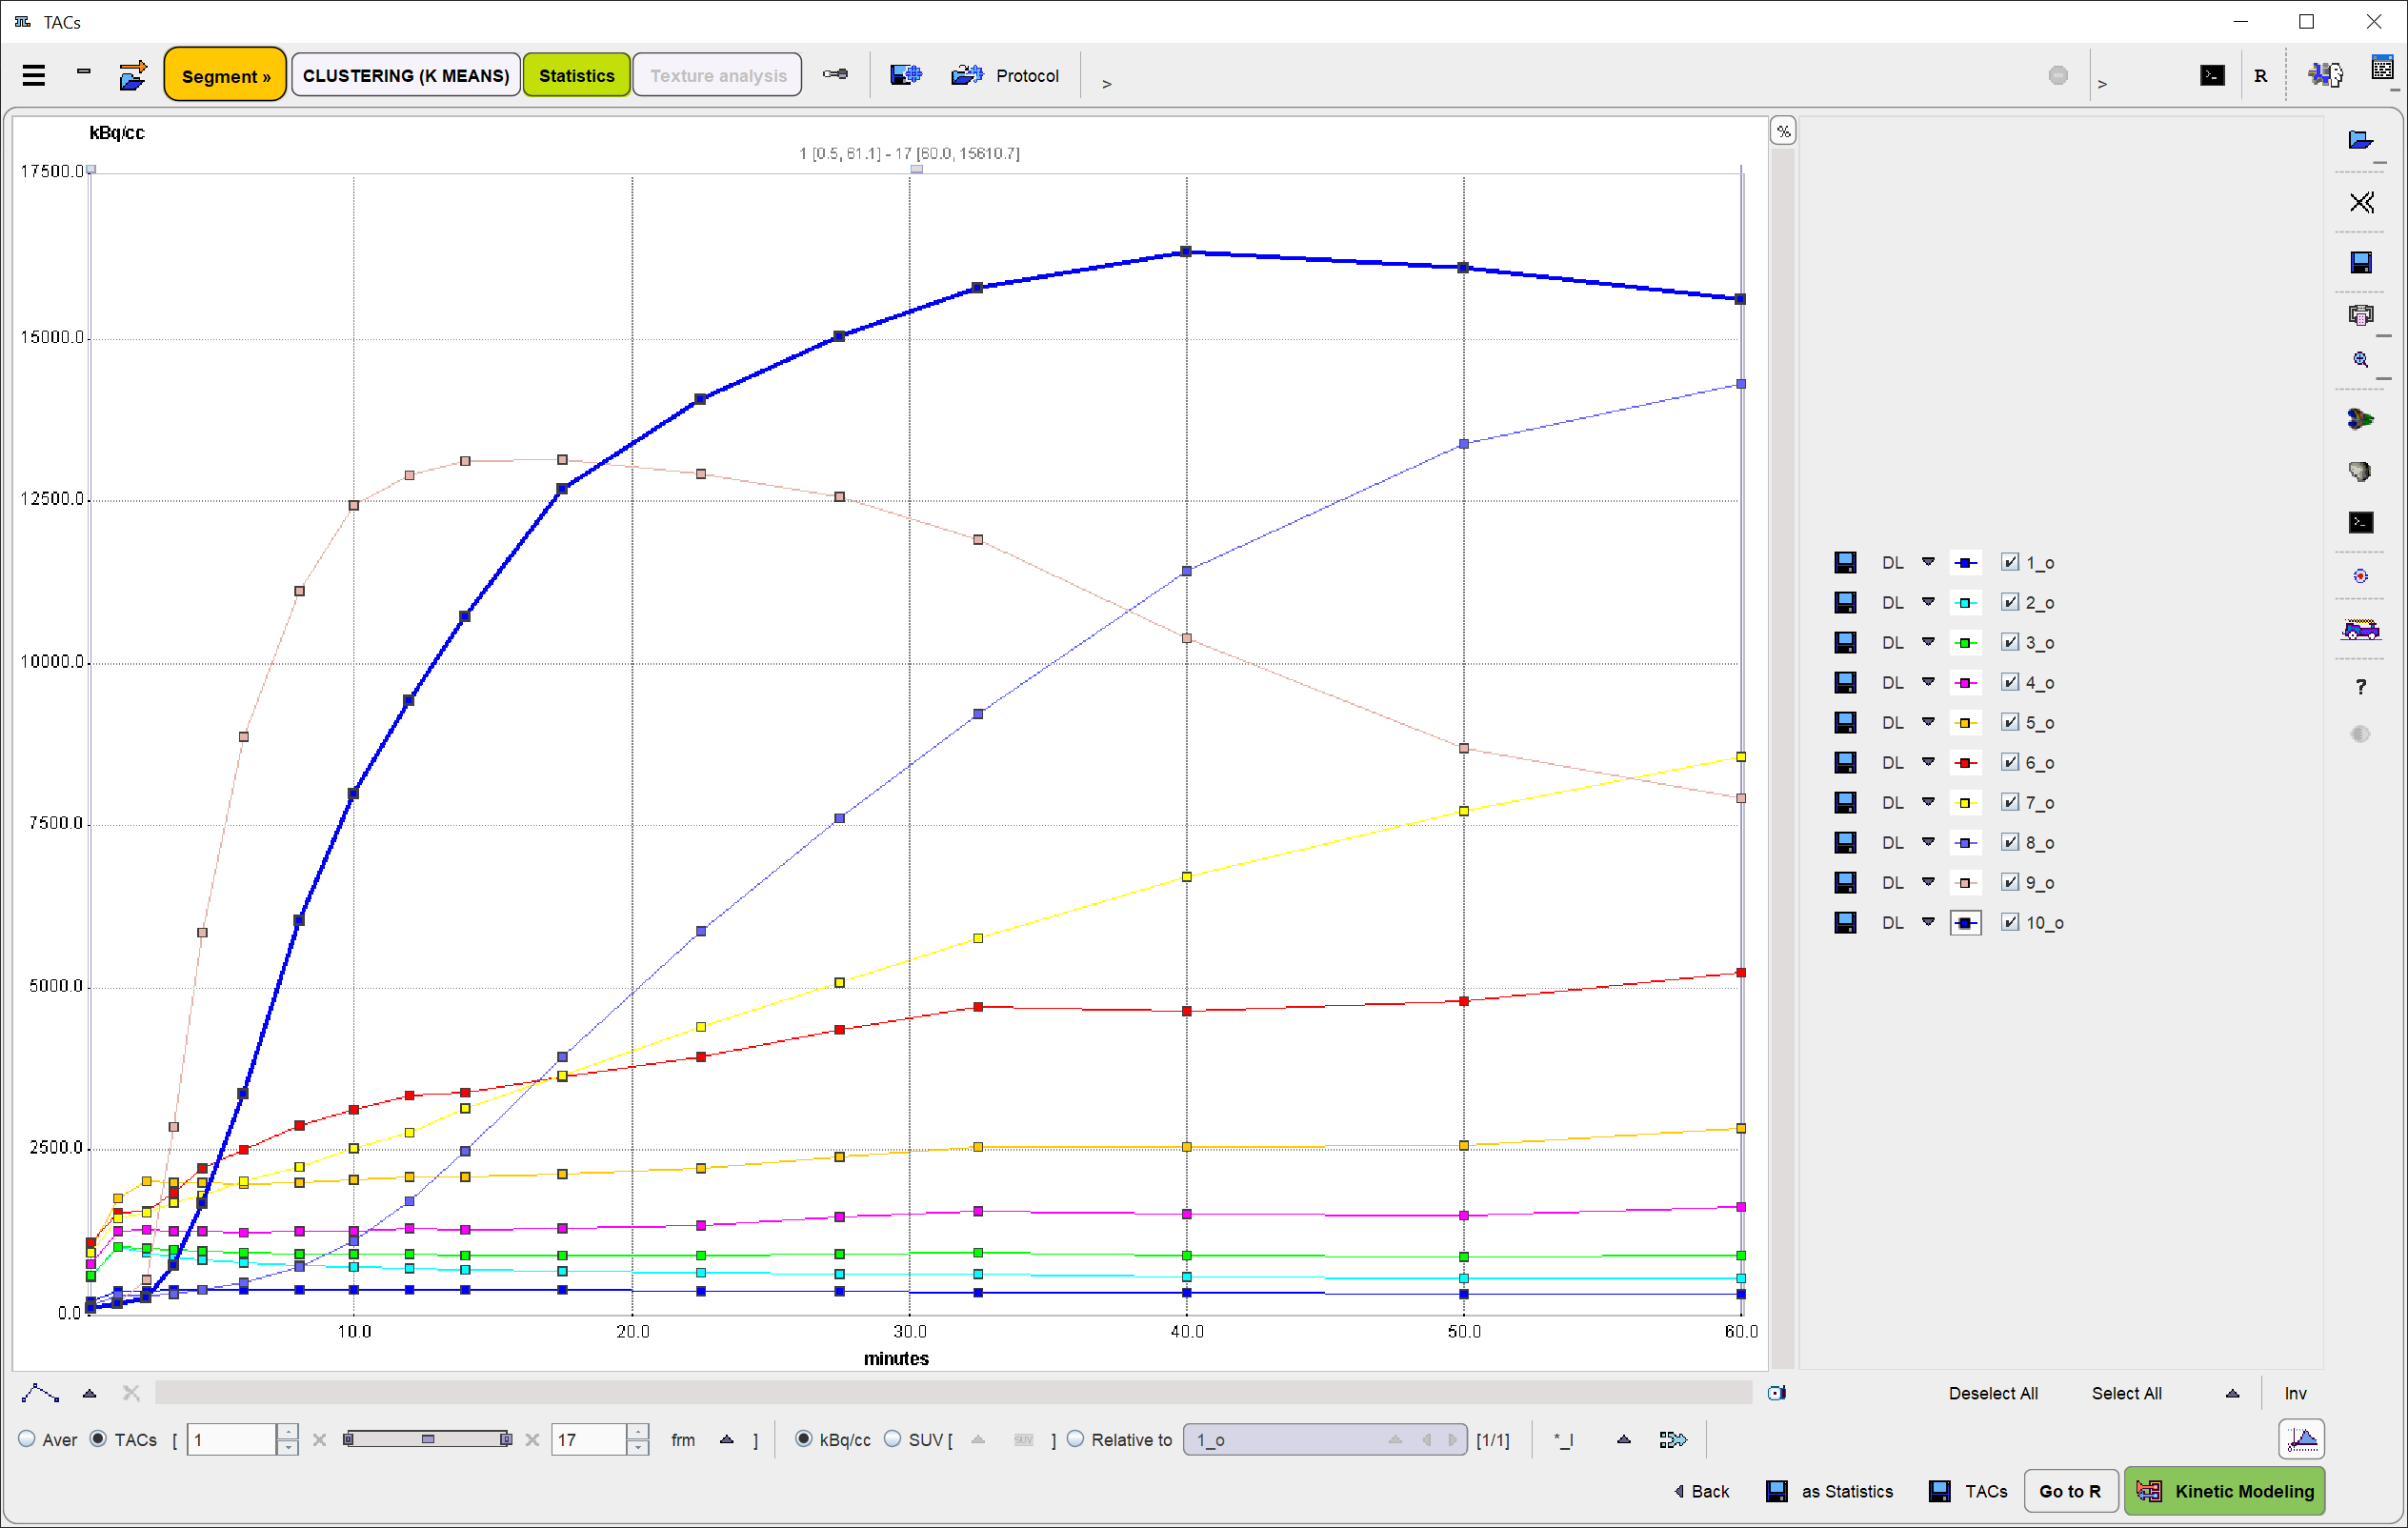Open the hamburger menu icon
Viewport: 2408px width, 1528px height.
pos(34,76)
